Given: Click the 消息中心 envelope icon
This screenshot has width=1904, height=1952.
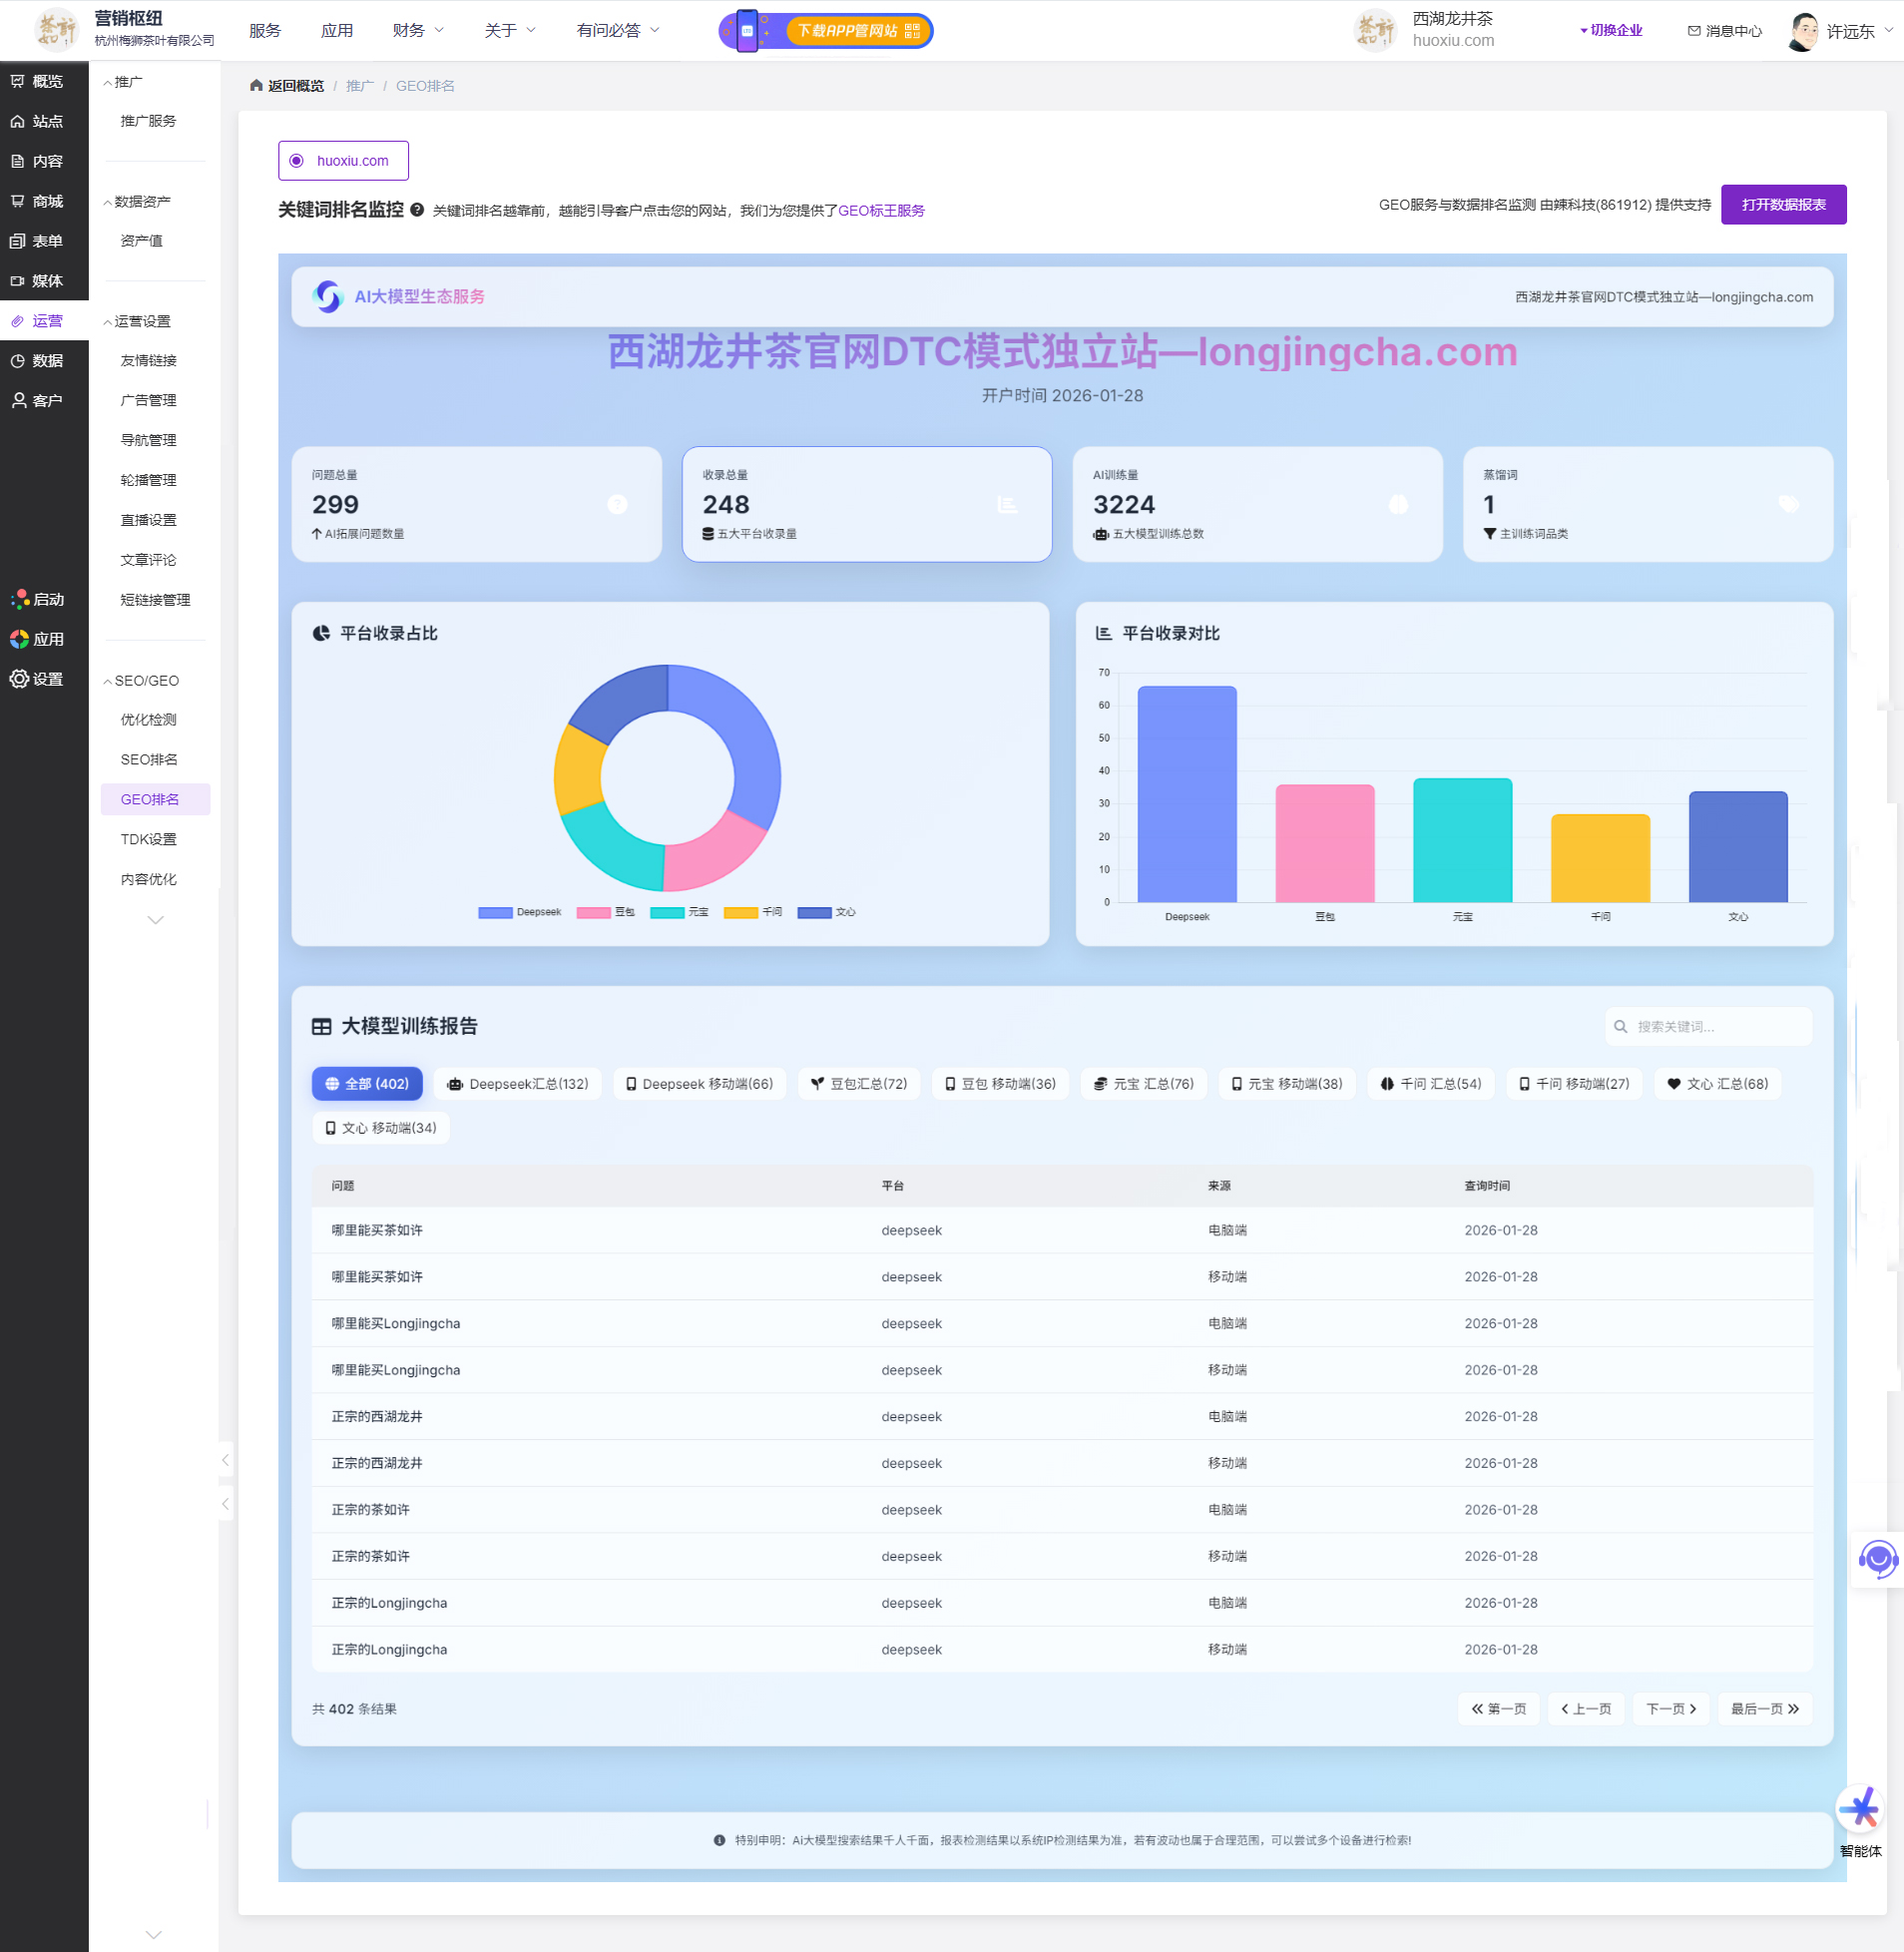Looking at the screenshot, I should [x=1693, y=31].
